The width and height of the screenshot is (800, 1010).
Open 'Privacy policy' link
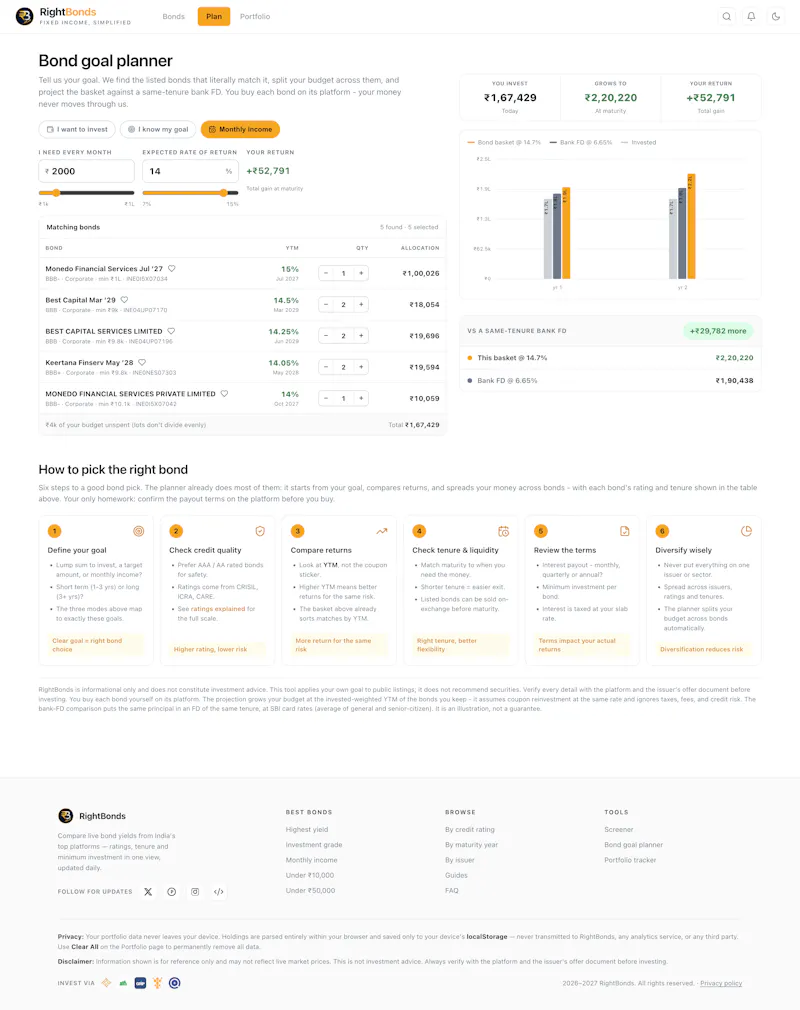pyautogui.click(x=721, y=984)
